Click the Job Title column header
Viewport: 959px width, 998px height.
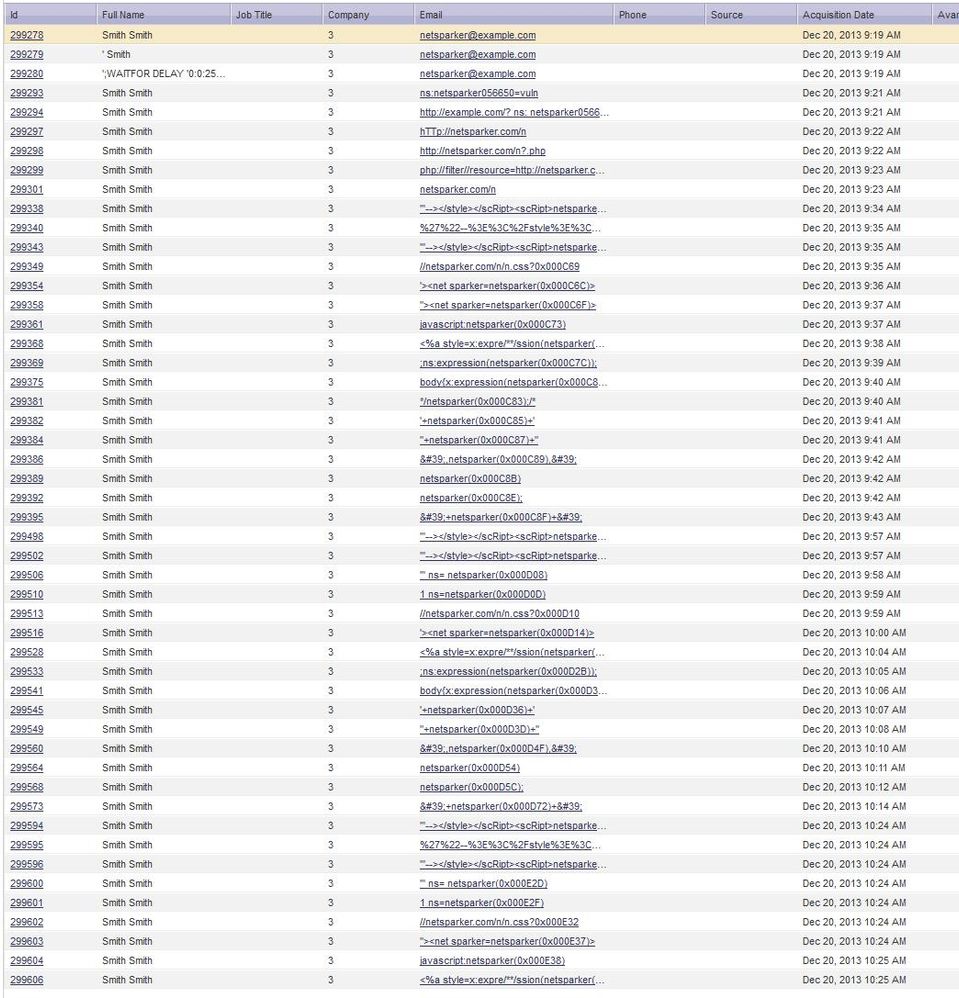(x=253, y=15)
